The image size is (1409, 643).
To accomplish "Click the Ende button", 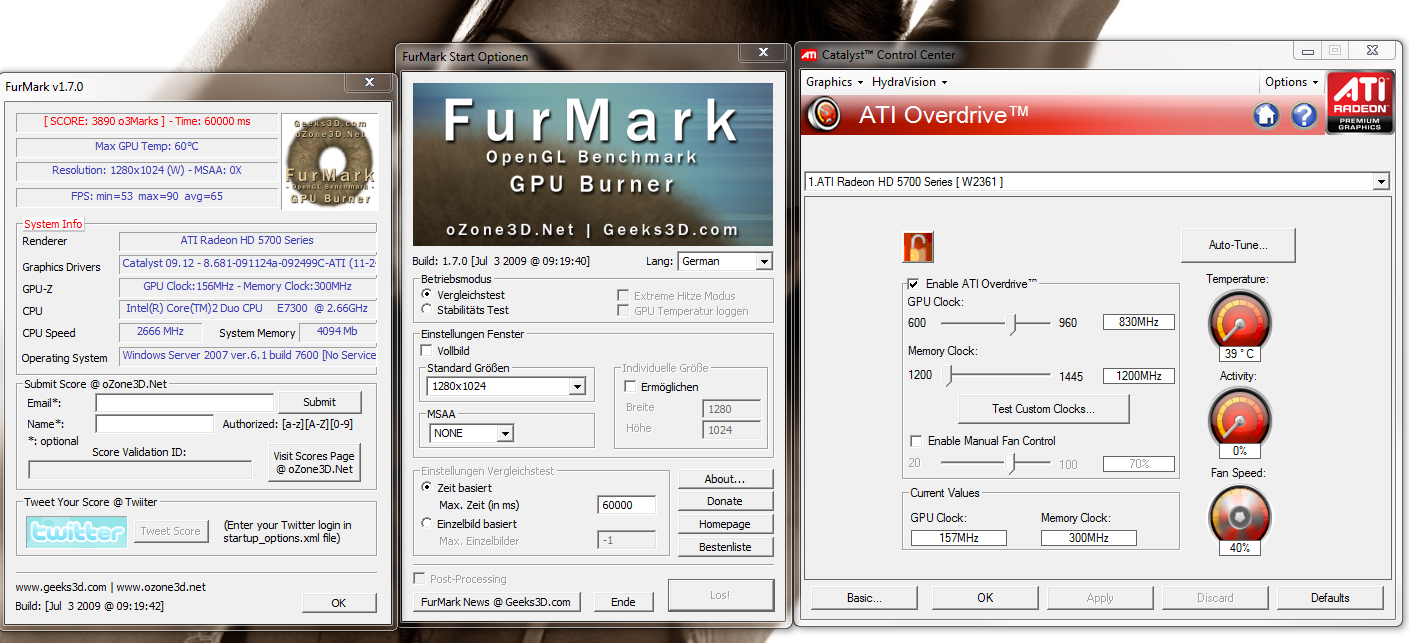I will (x=624, y=602).
